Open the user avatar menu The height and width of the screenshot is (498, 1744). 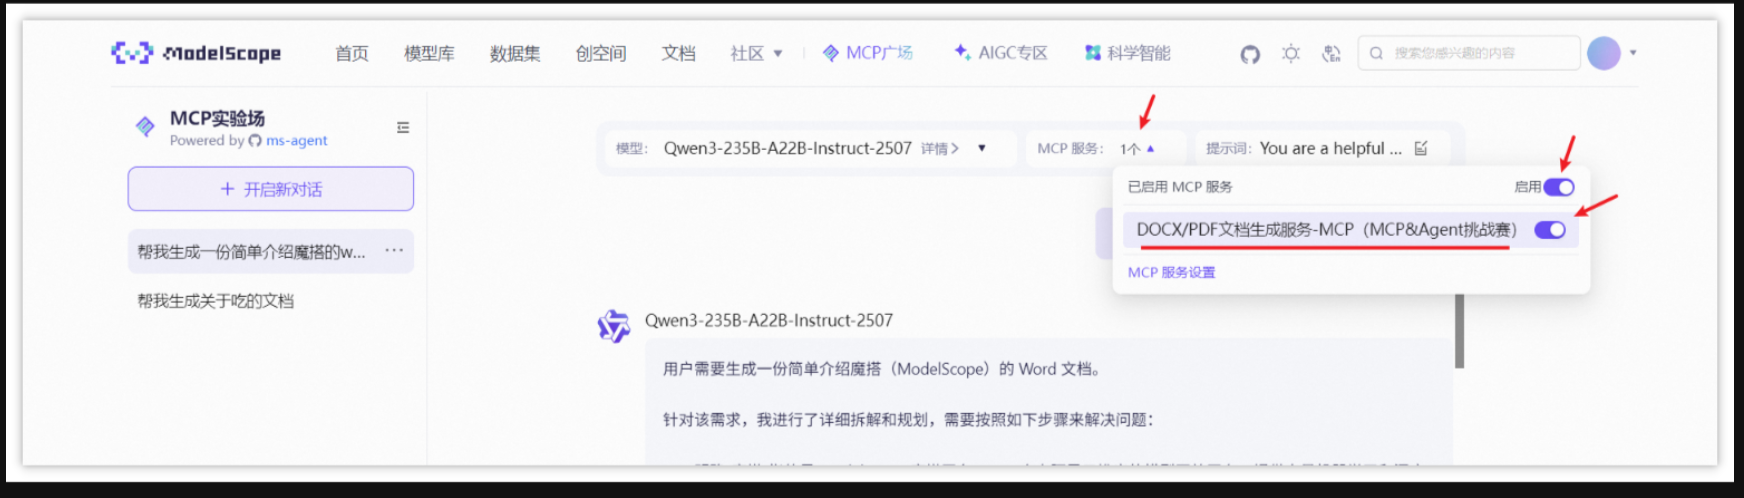(x=1604, y=53)
